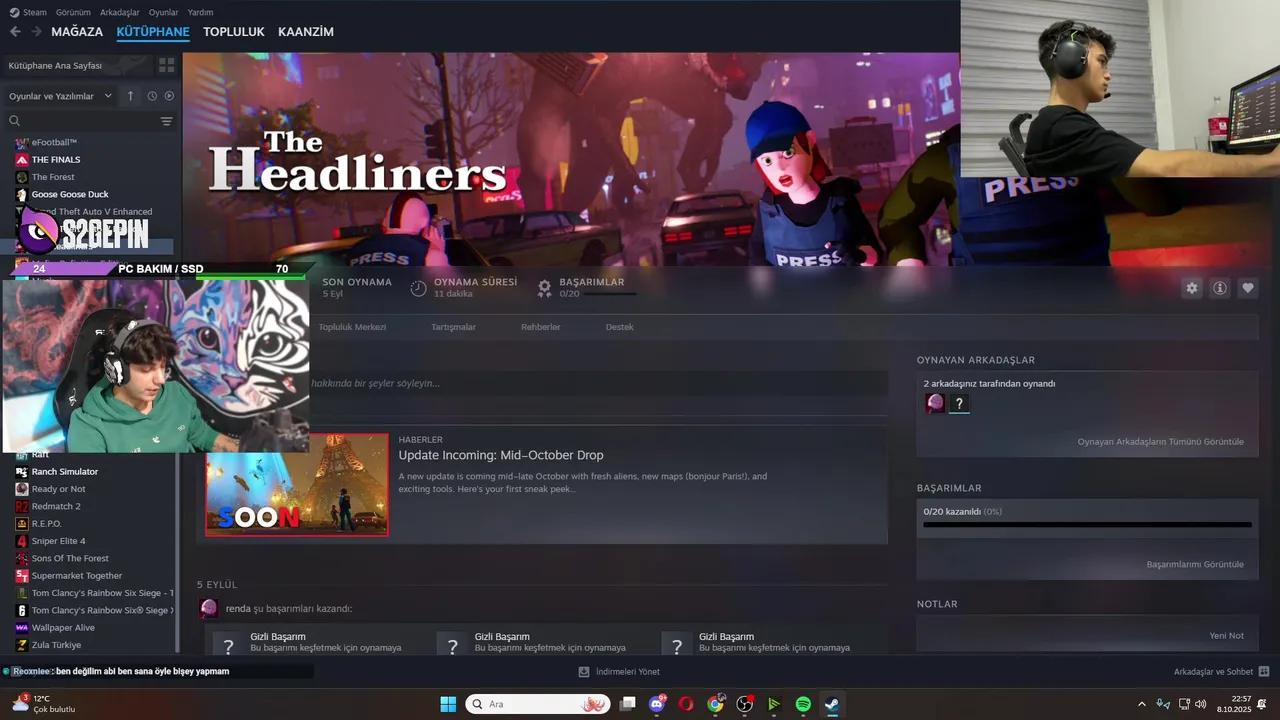Screen dimensions: 1280x720
Task: Click the downloads manager icon
Action: pyautogui.click(x=584, y=672)
